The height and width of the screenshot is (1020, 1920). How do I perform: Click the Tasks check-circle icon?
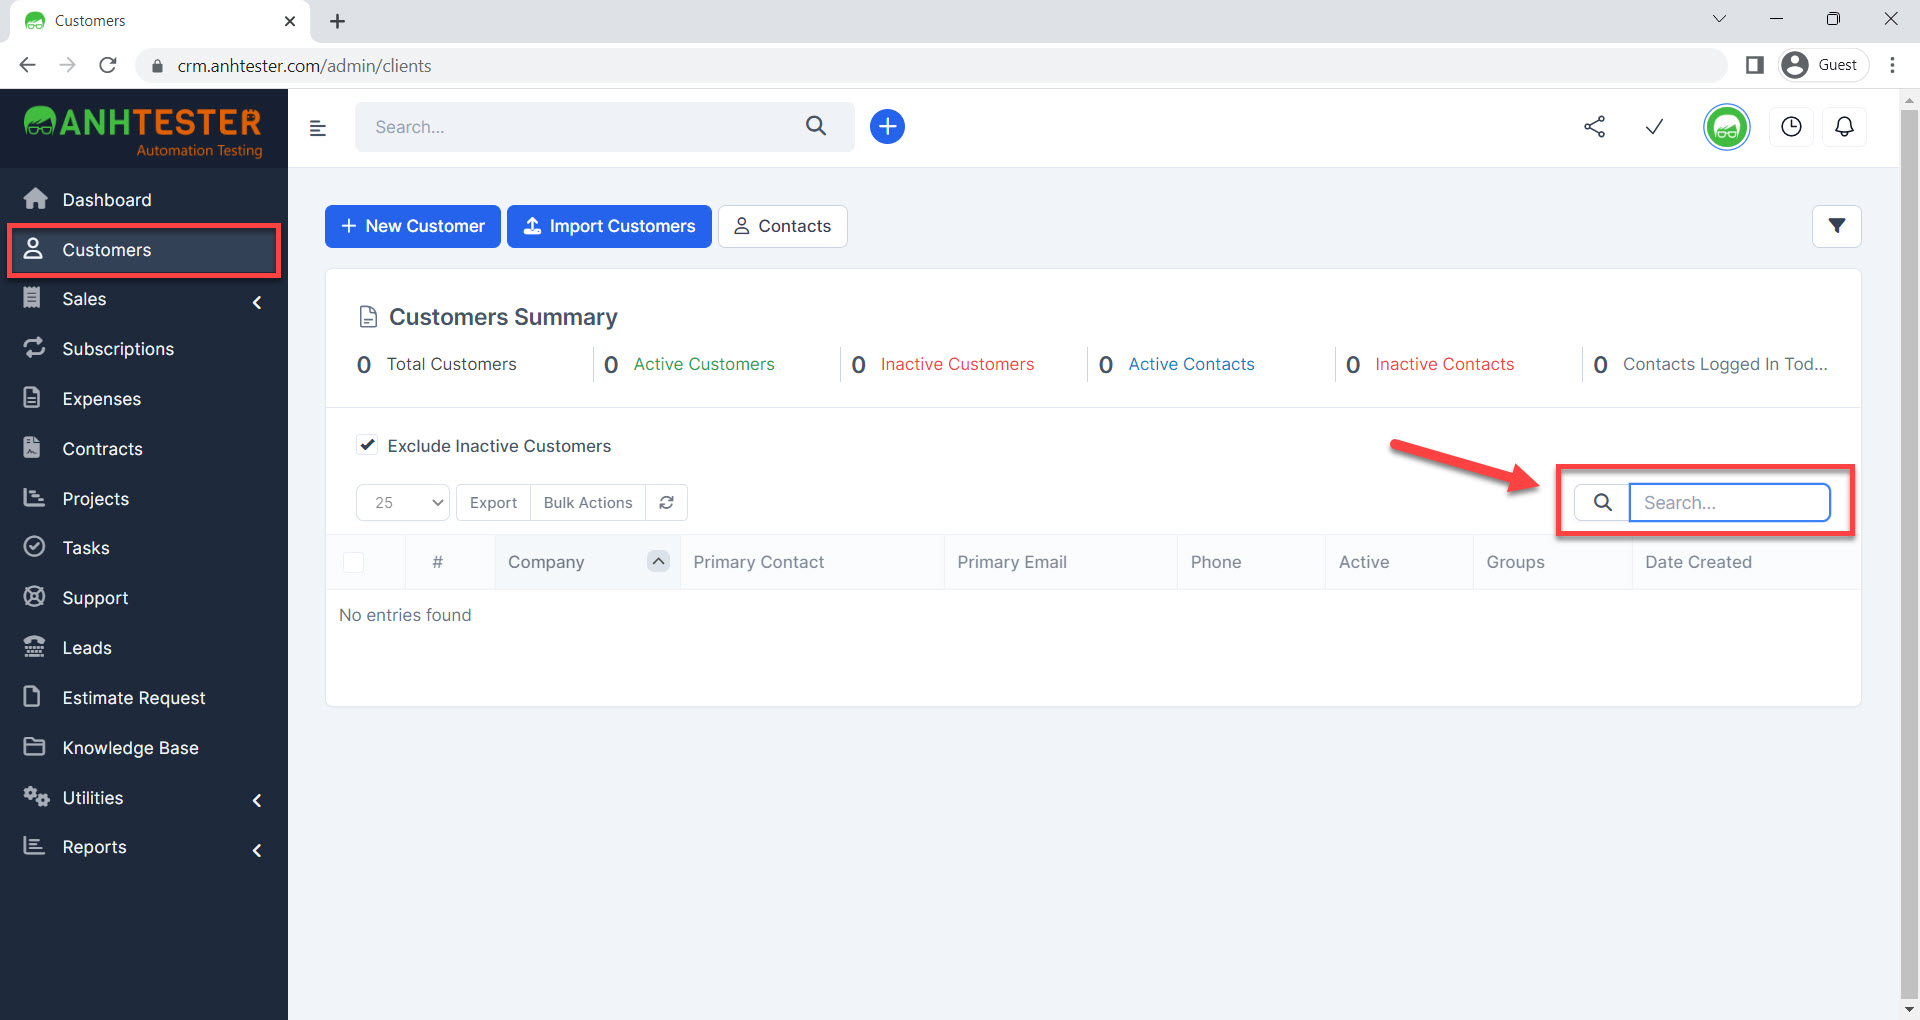(34, 547)
